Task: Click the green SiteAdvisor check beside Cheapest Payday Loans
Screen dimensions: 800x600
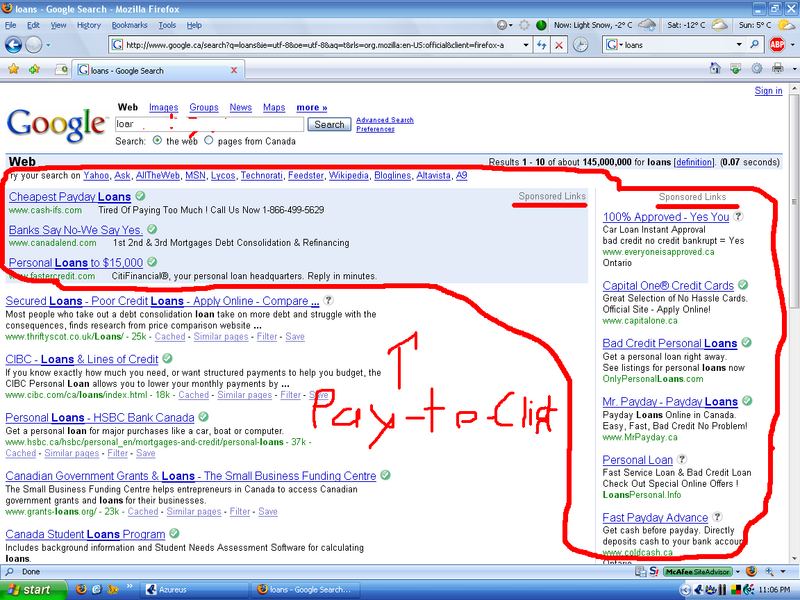Action: (x=140, y=196)
